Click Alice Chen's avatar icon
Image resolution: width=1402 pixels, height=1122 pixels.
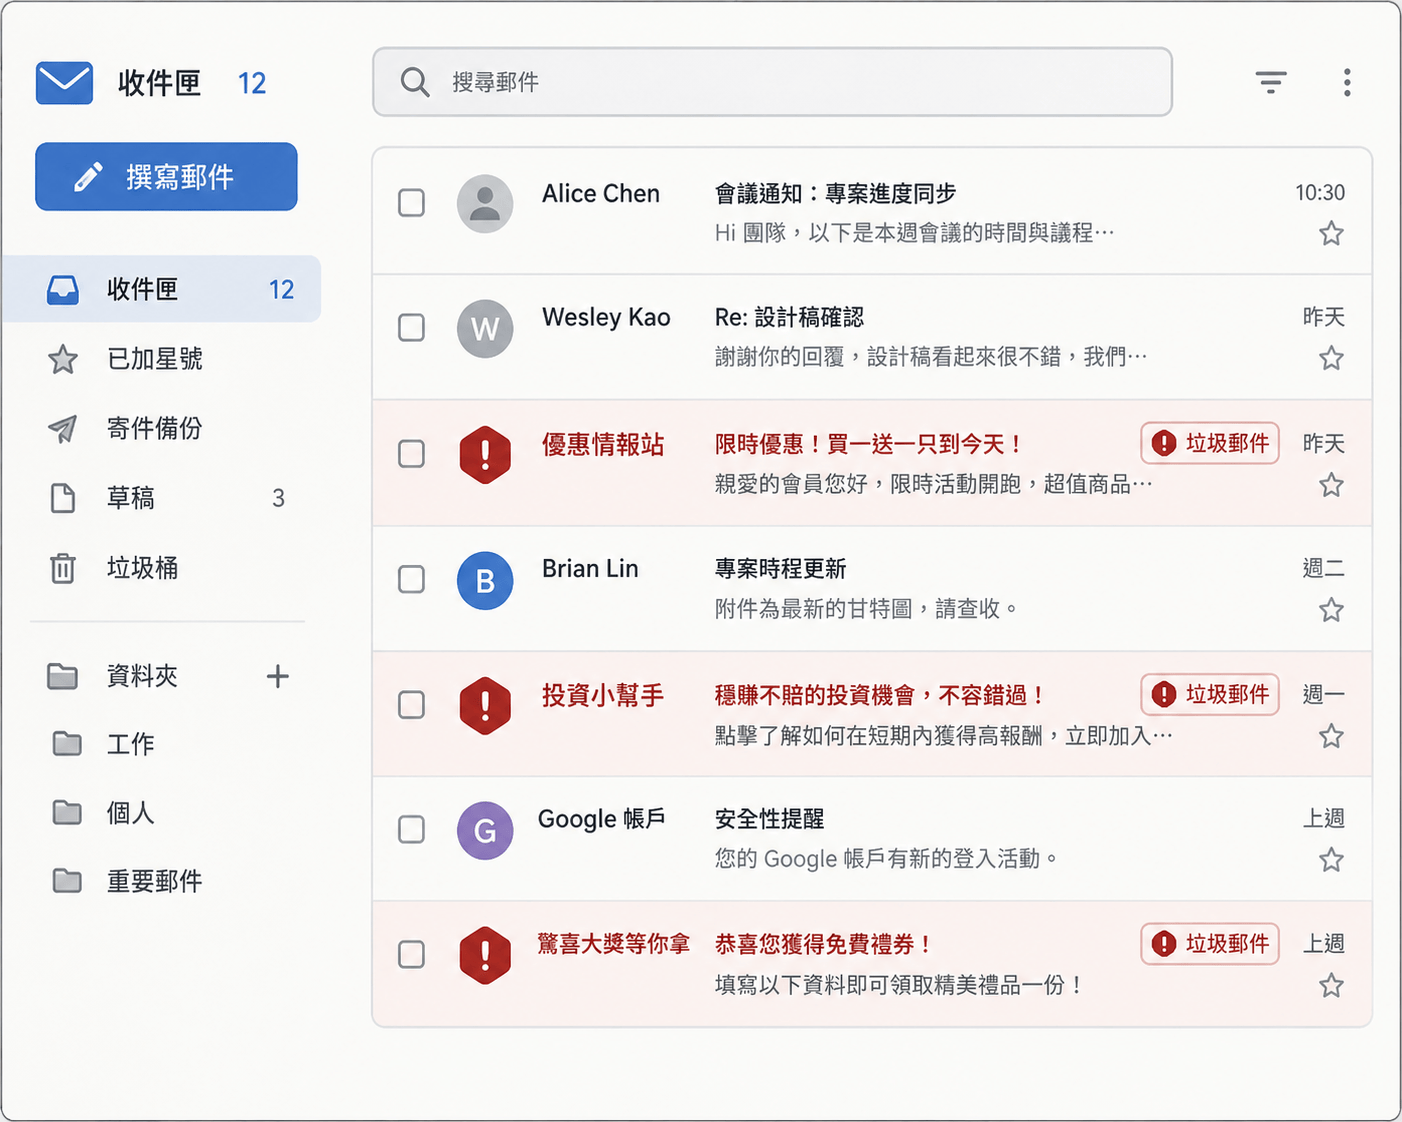tap(485, 204)
